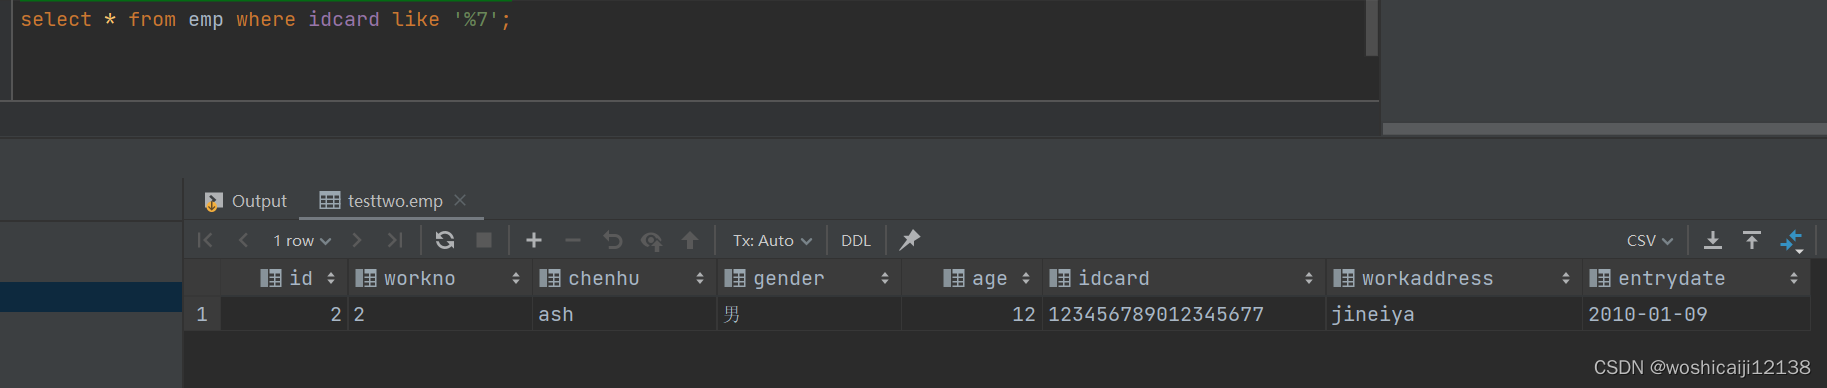Close the testtwo.emp tab
The height and width of the screenshot is (388, 1827).
click(460, 200)
